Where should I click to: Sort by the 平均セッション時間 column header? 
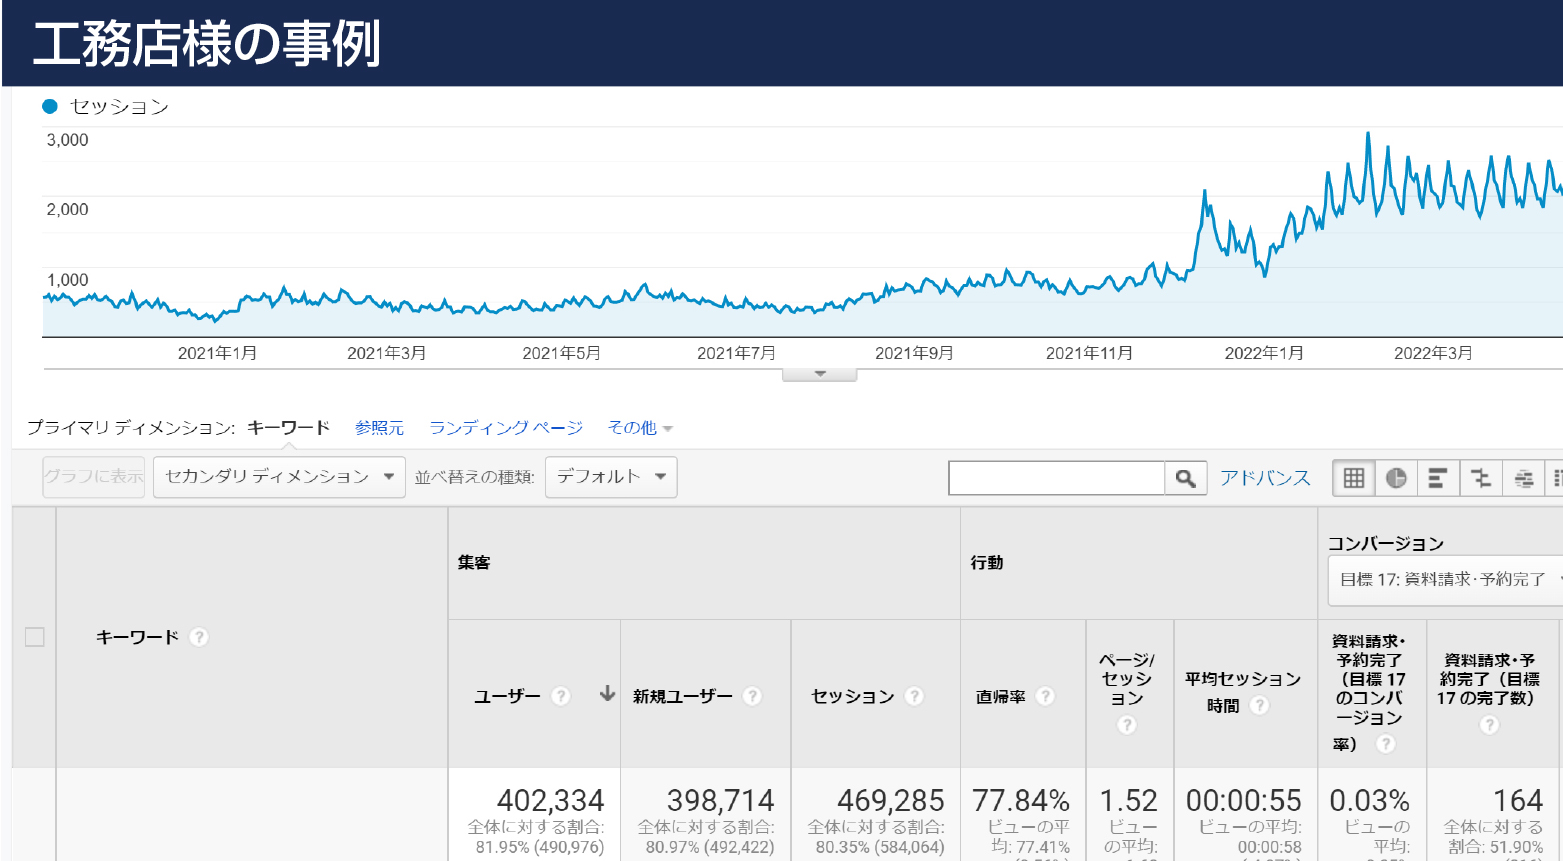[x=1243, y=692]
